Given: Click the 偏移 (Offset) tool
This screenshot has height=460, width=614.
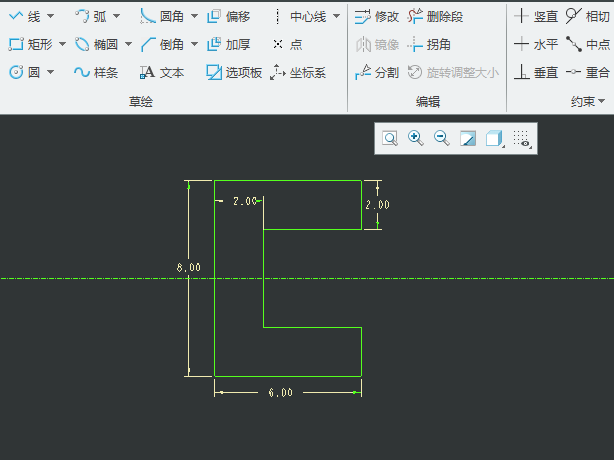Looking at the screenshot, I should click(x=229, y=16).
